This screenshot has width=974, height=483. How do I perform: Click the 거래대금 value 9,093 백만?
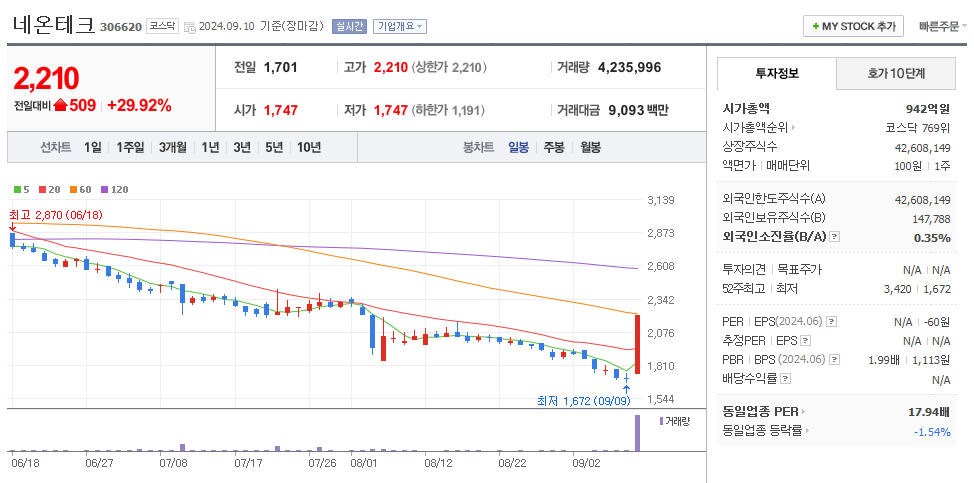pos(639,111)
